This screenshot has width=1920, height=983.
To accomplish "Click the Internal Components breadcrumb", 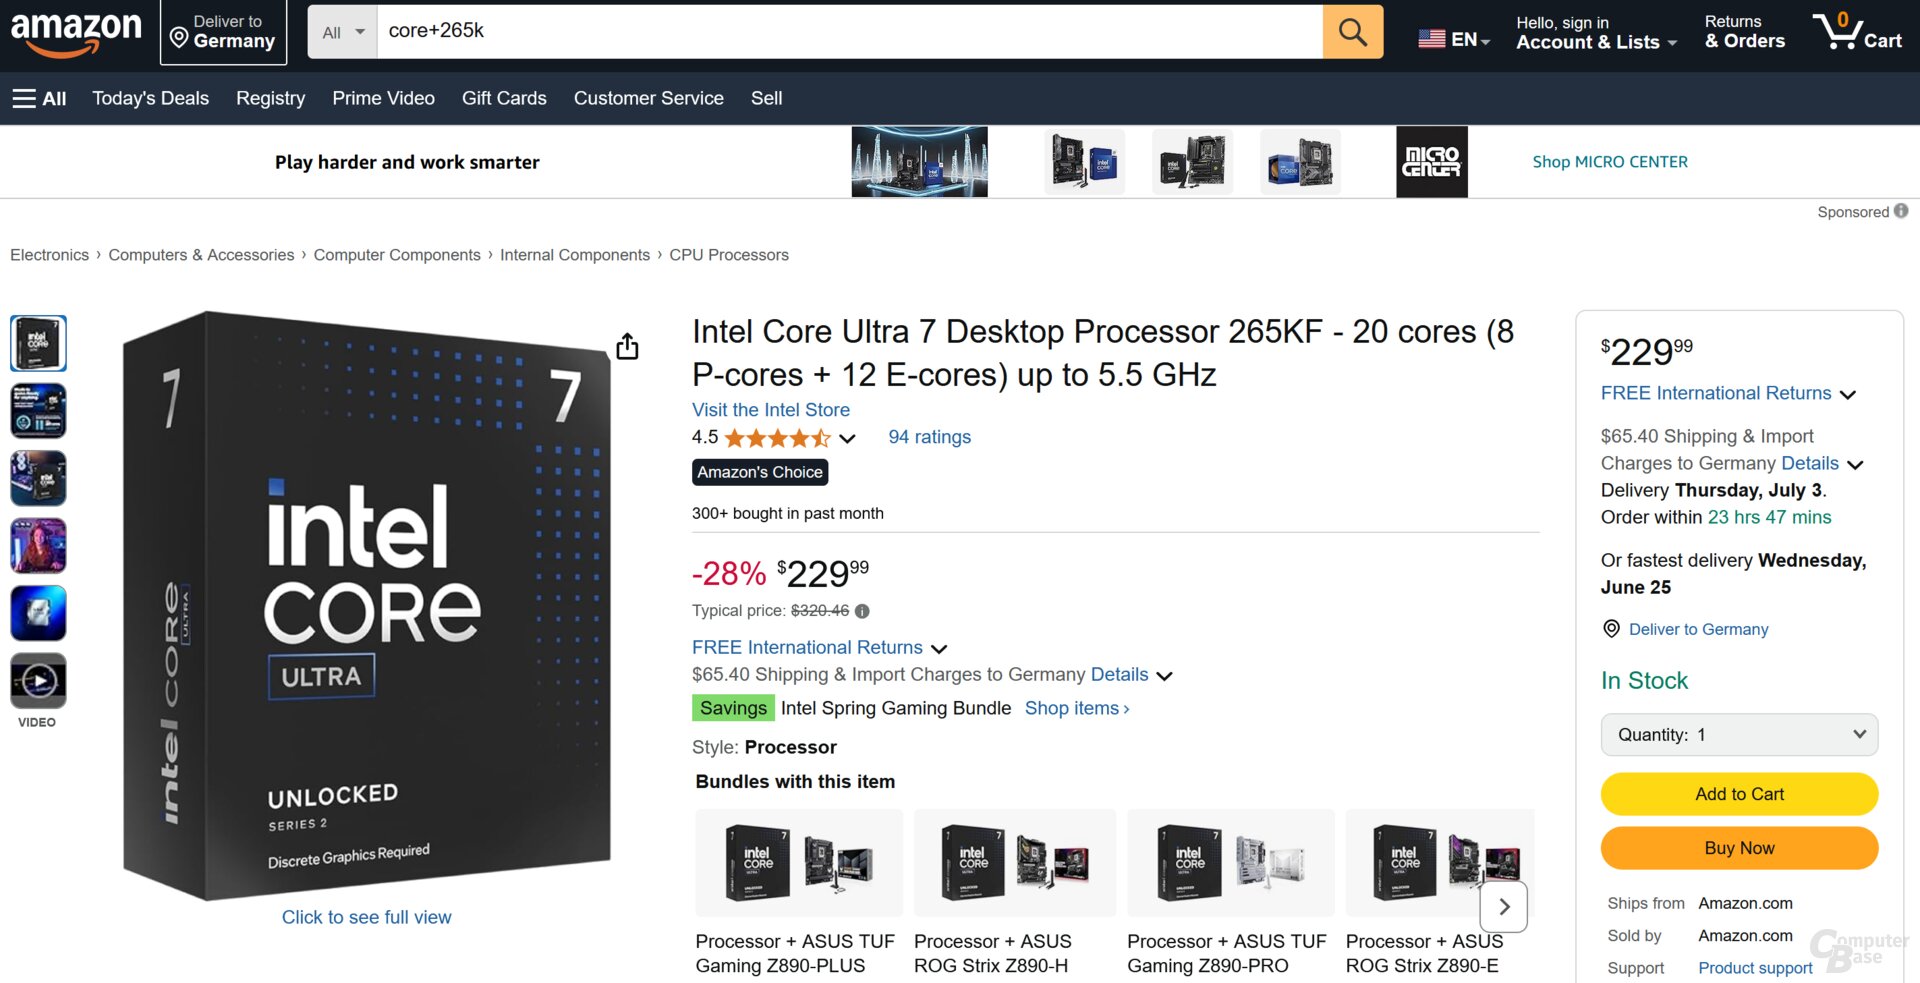I will pos(575,255).
